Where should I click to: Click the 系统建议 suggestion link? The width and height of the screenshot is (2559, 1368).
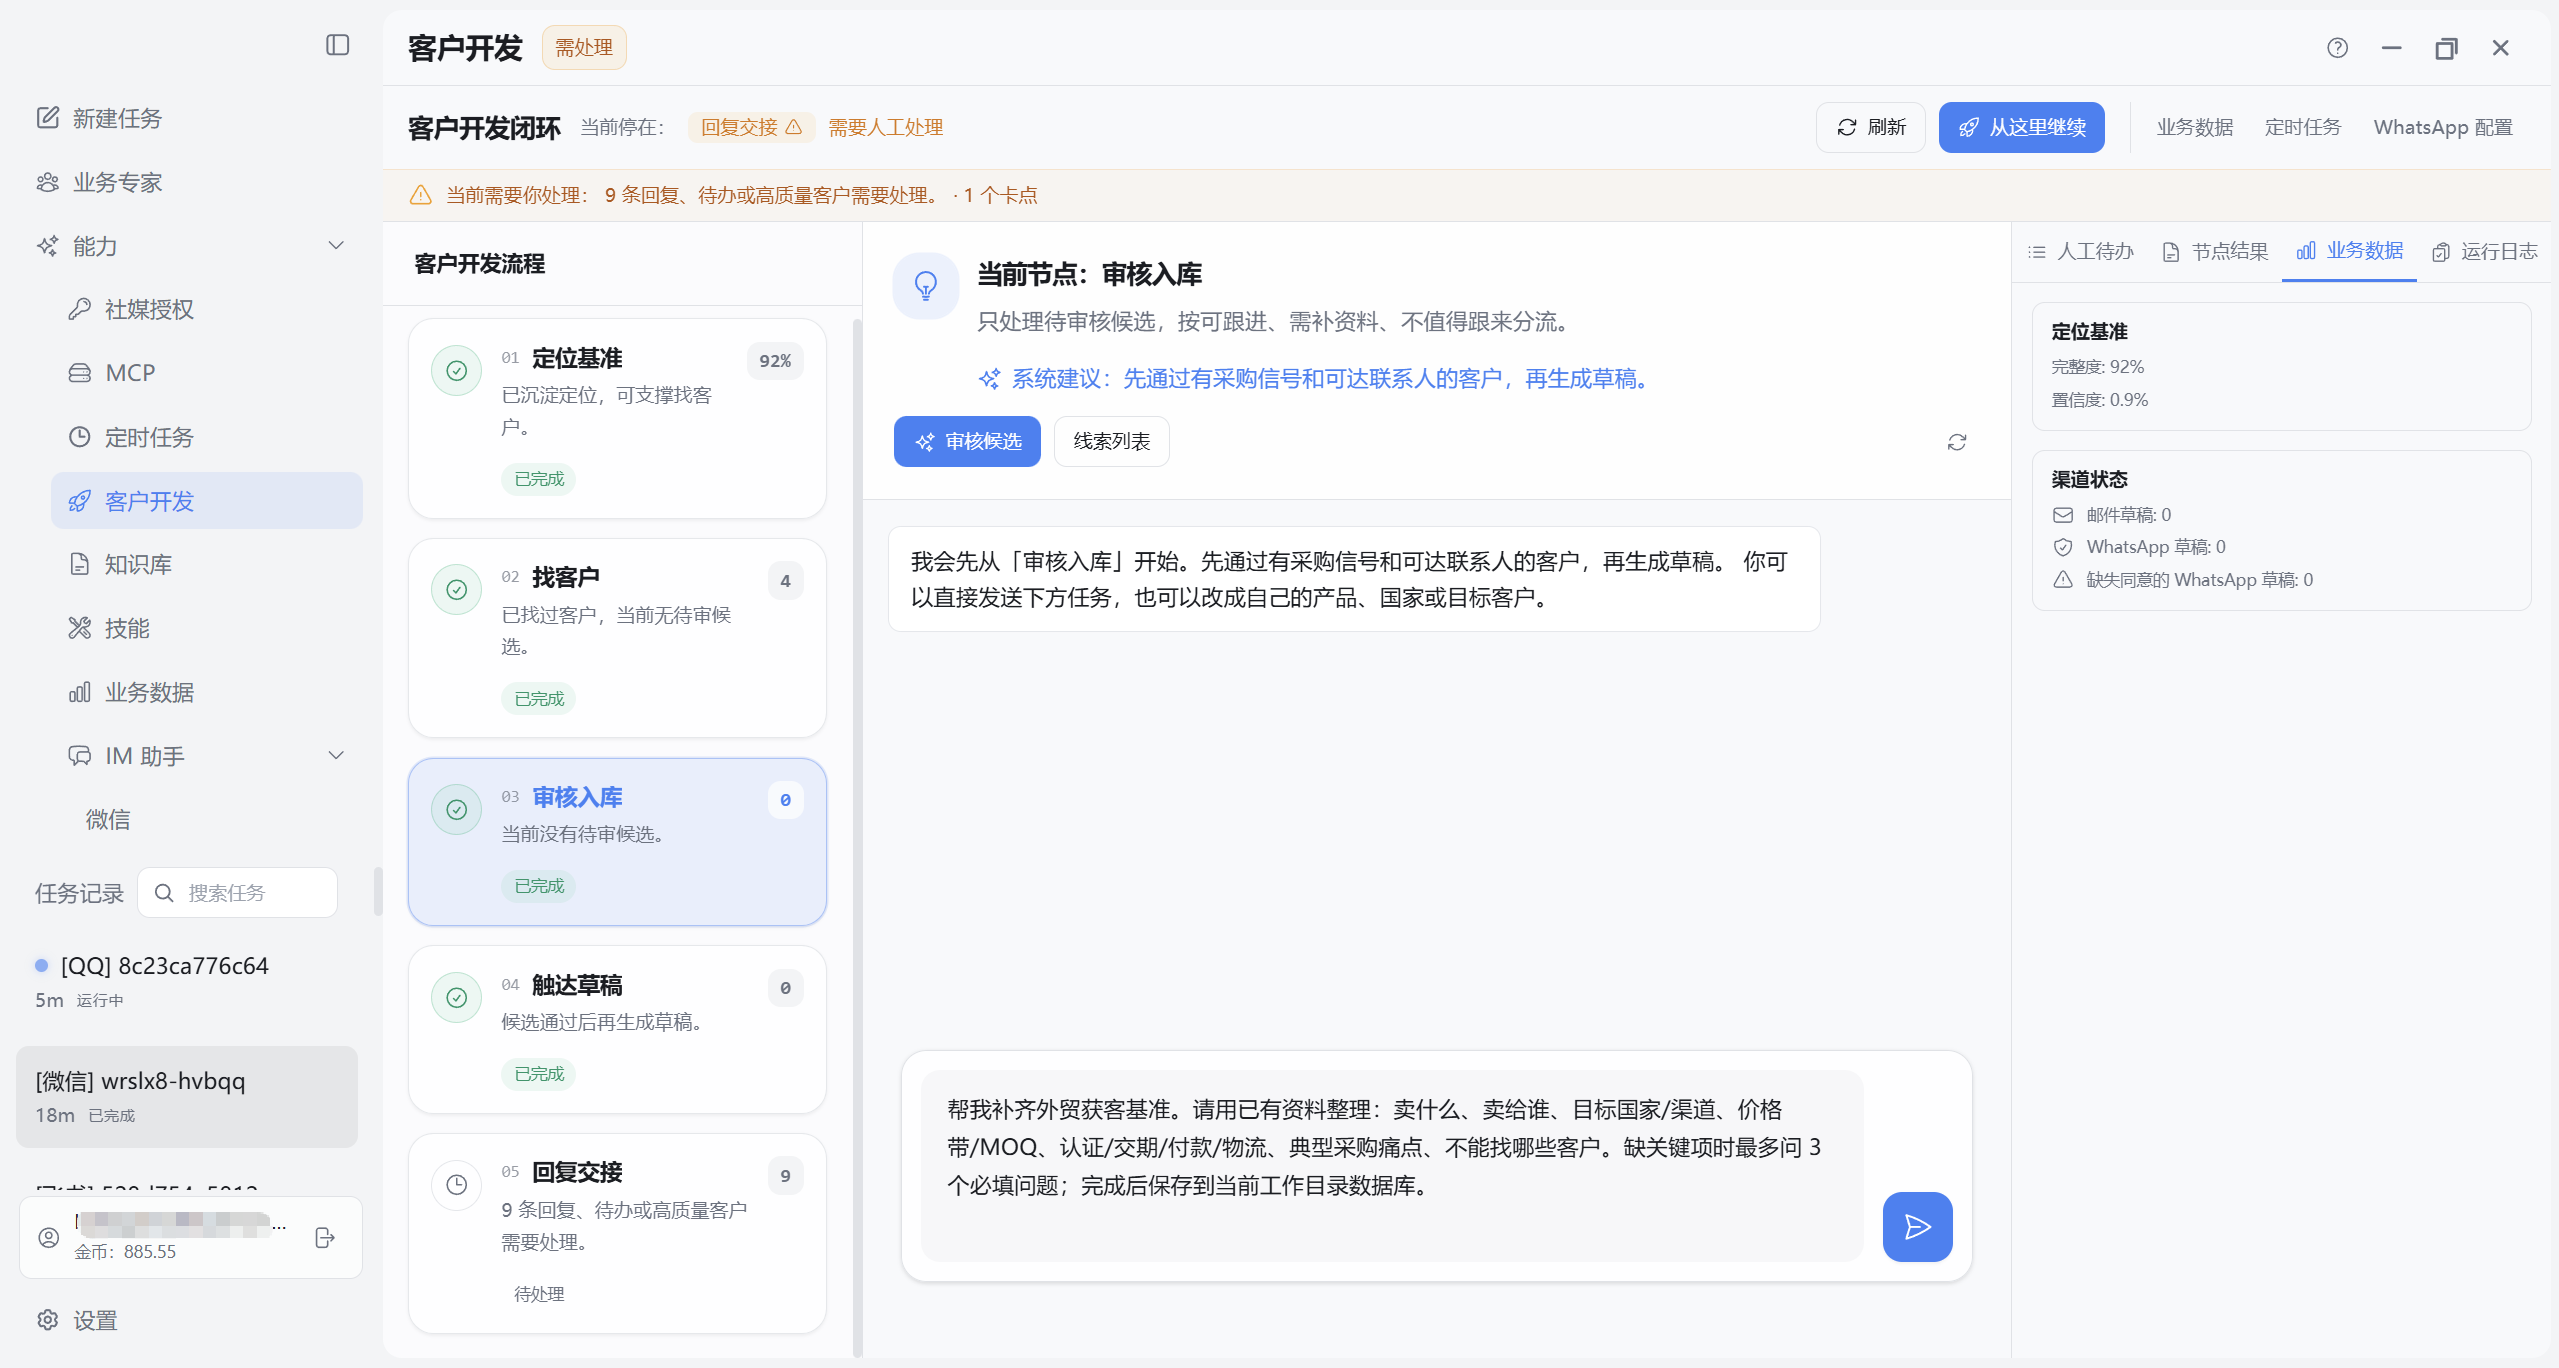tap(1316, 379)
